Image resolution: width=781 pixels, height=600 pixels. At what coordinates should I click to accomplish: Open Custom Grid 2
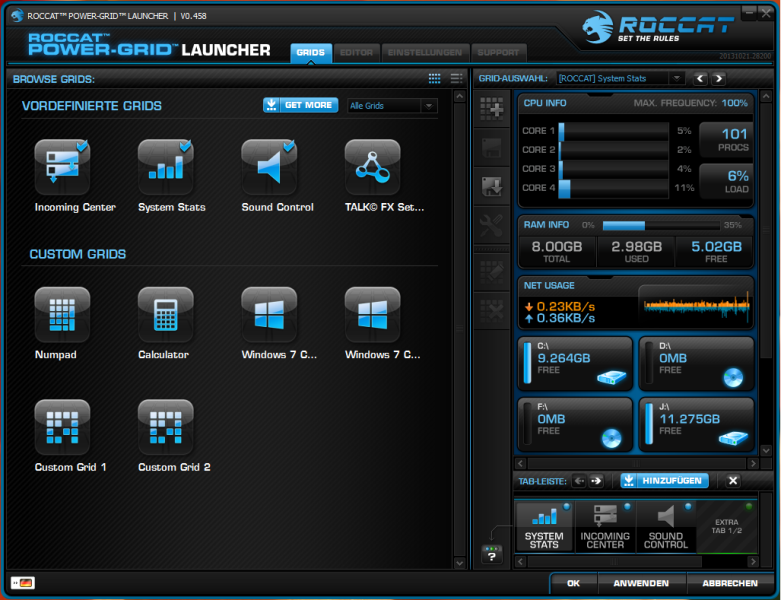[x=165, y=427]
